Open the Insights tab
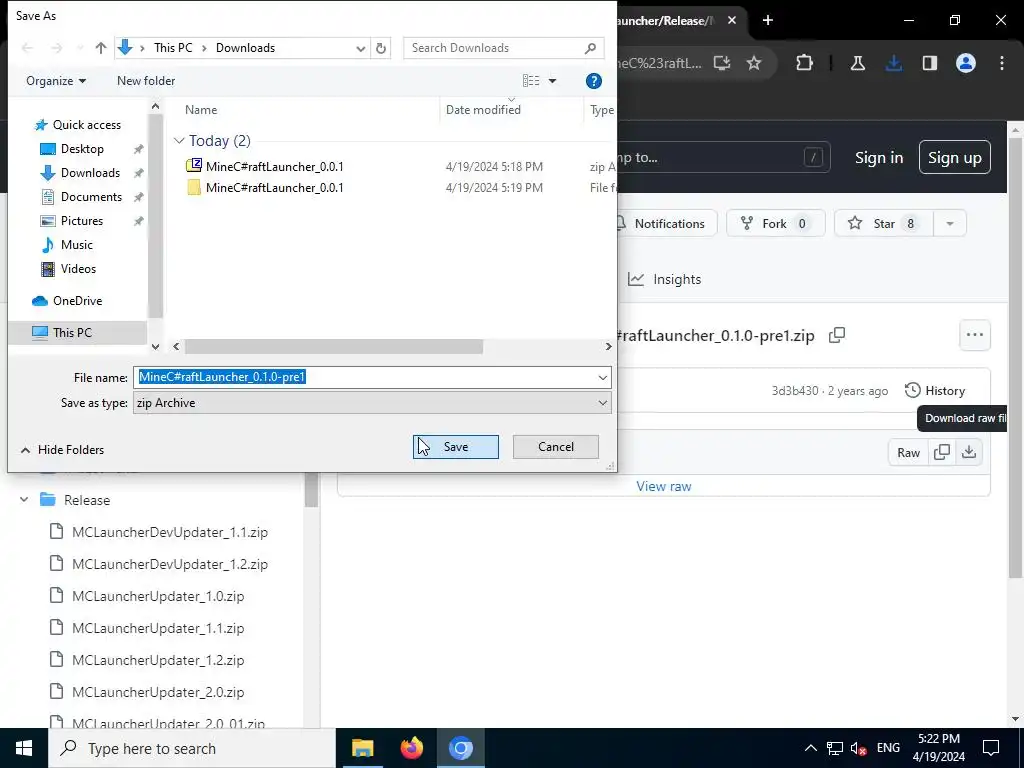This screenshot has width=1024, height=768. tap(665, 280)
